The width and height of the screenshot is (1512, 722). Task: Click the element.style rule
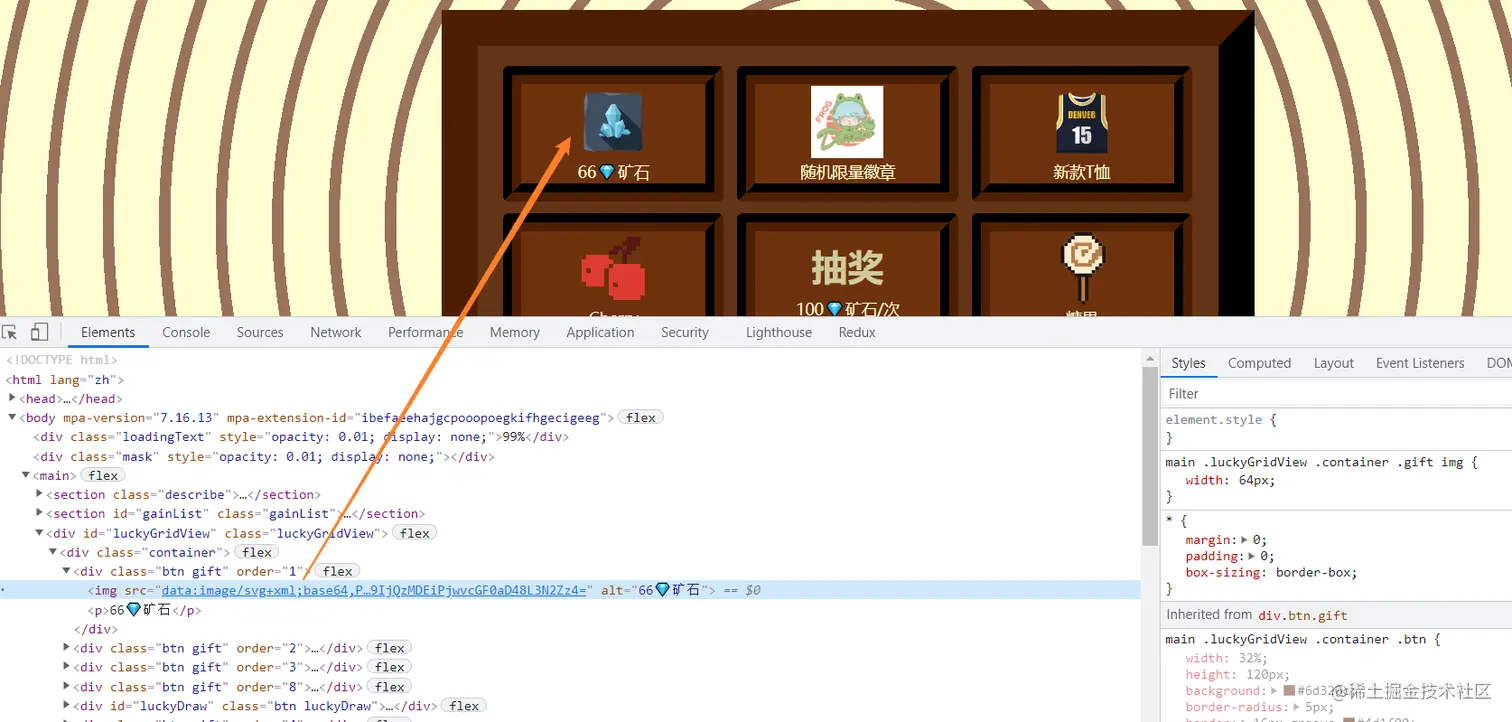tap(1221, 420)
